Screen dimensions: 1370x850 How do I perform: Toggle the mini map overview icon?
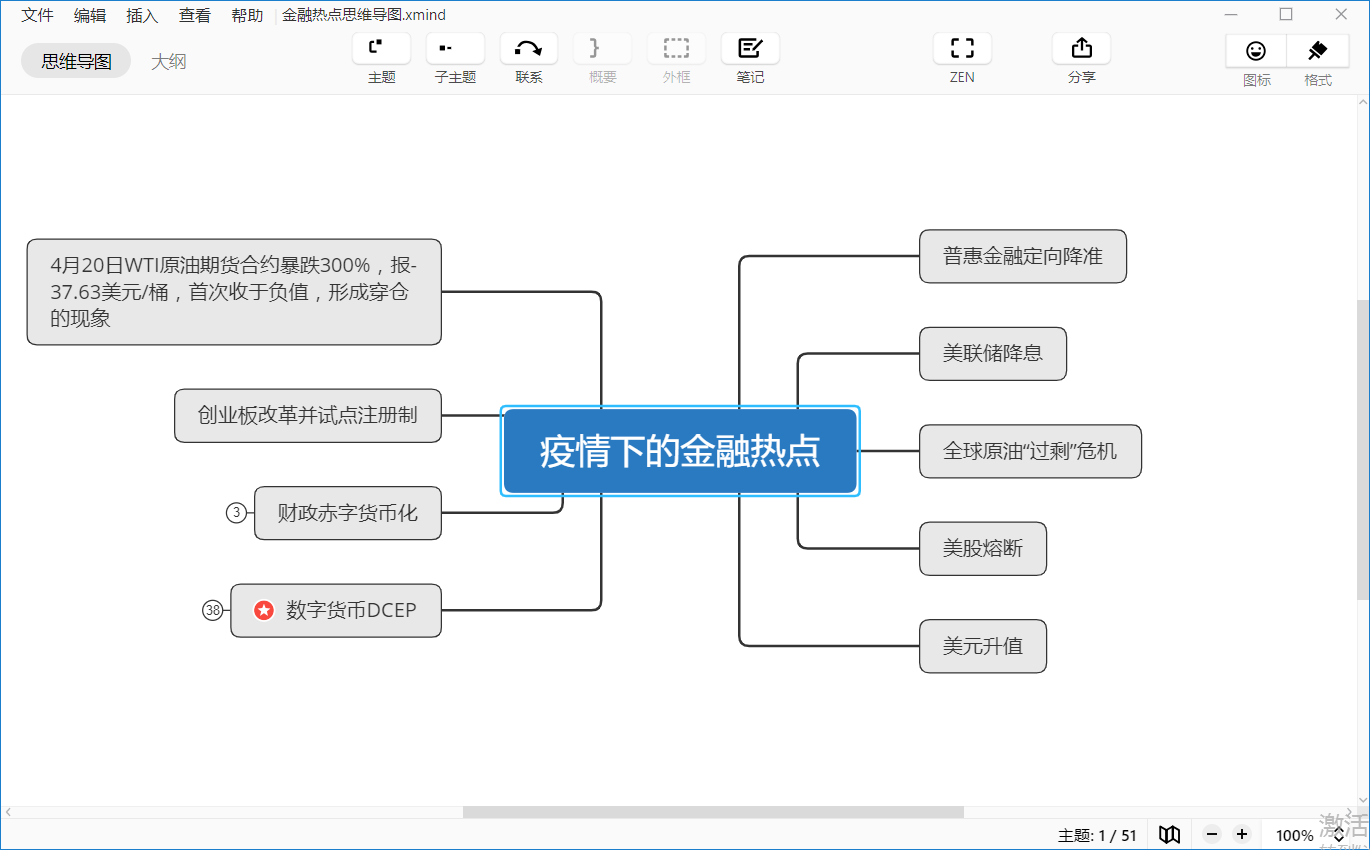pyautogui.click(x=1169, y=835)
